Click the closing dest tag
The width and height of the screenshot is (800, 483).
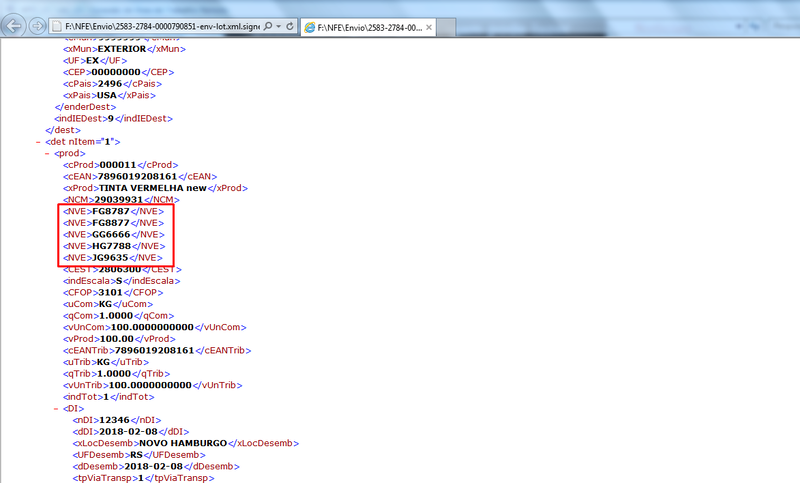click(x=63, y=130)
